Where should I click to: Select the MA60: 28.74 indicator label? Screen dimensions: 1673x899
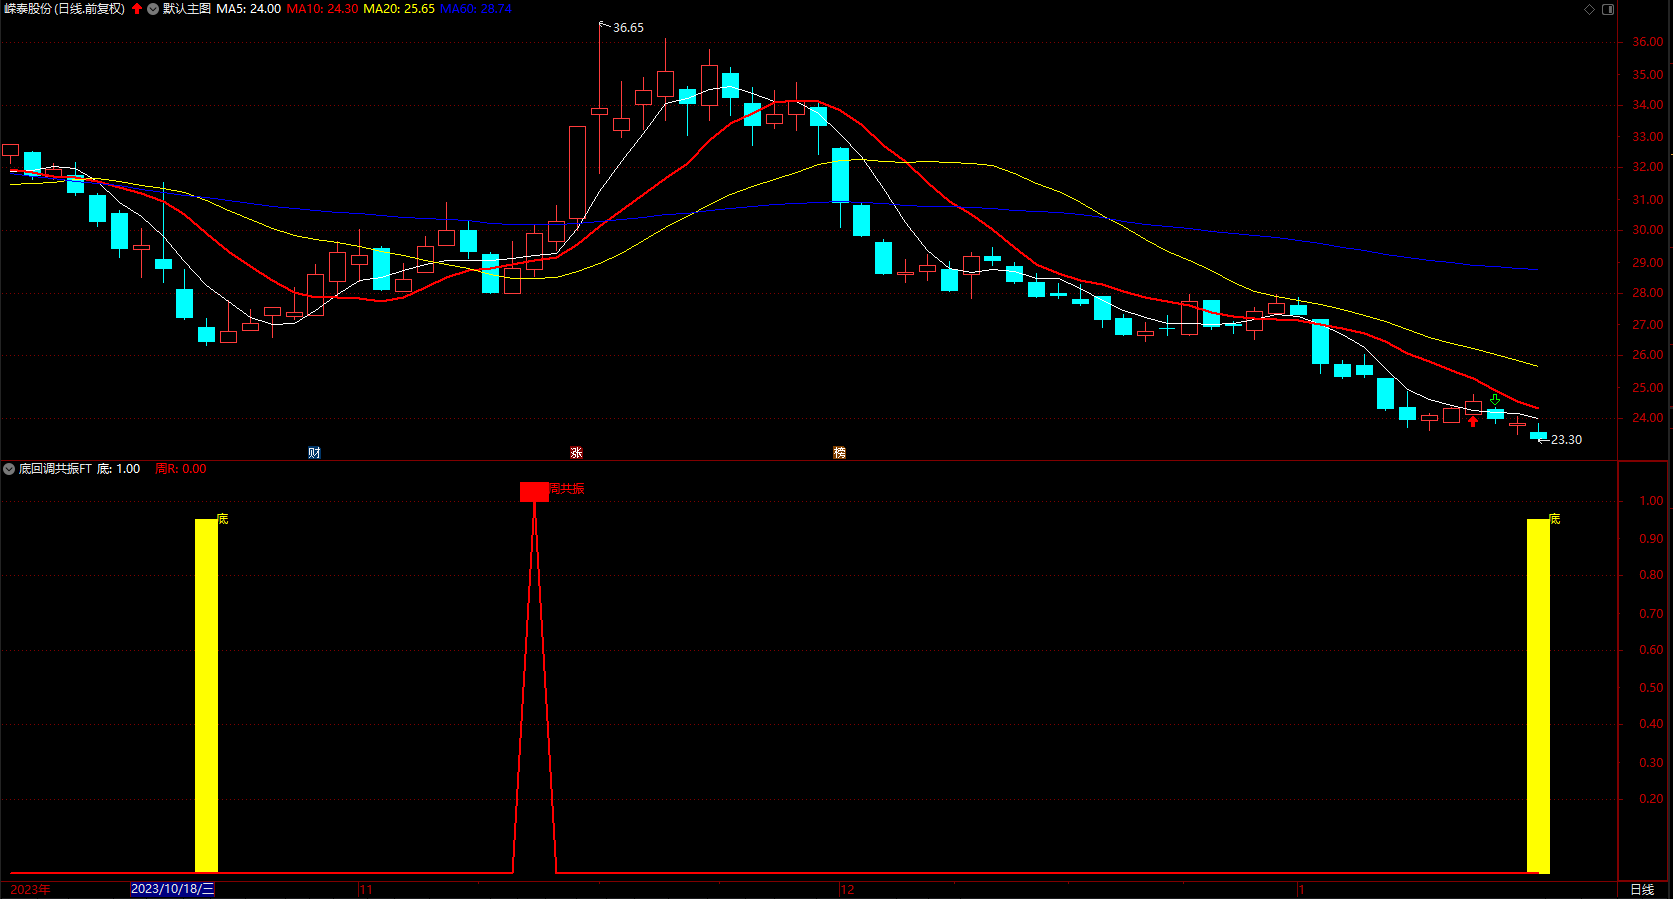tap(476, 9)
